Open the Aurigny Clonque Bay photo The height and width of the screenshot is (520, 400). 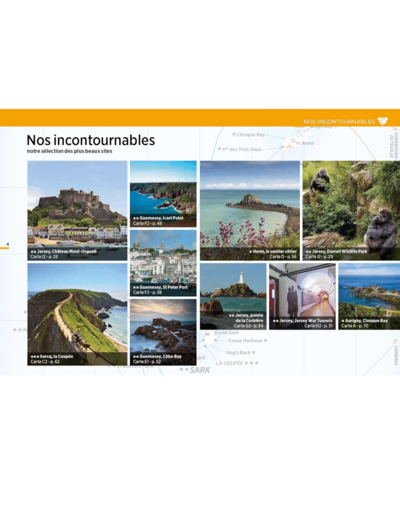point(369,296)
